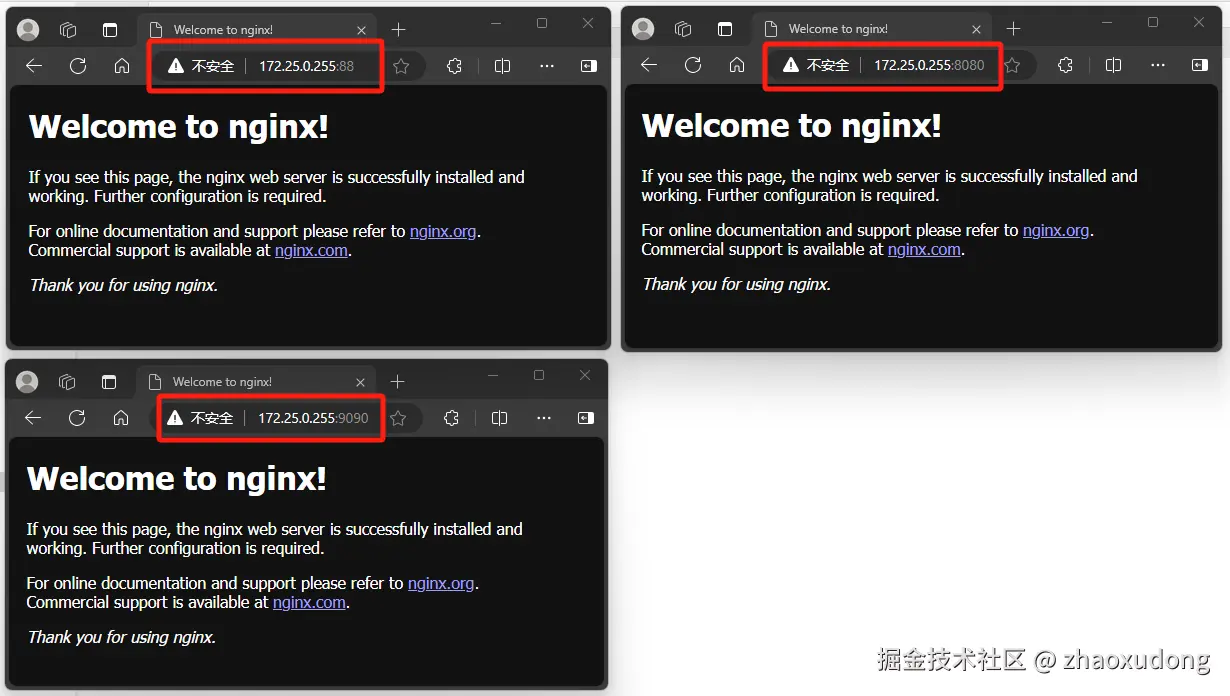Open nginx.org link in port 8080 window
1230x696 pixels.
coord(1056,230)
